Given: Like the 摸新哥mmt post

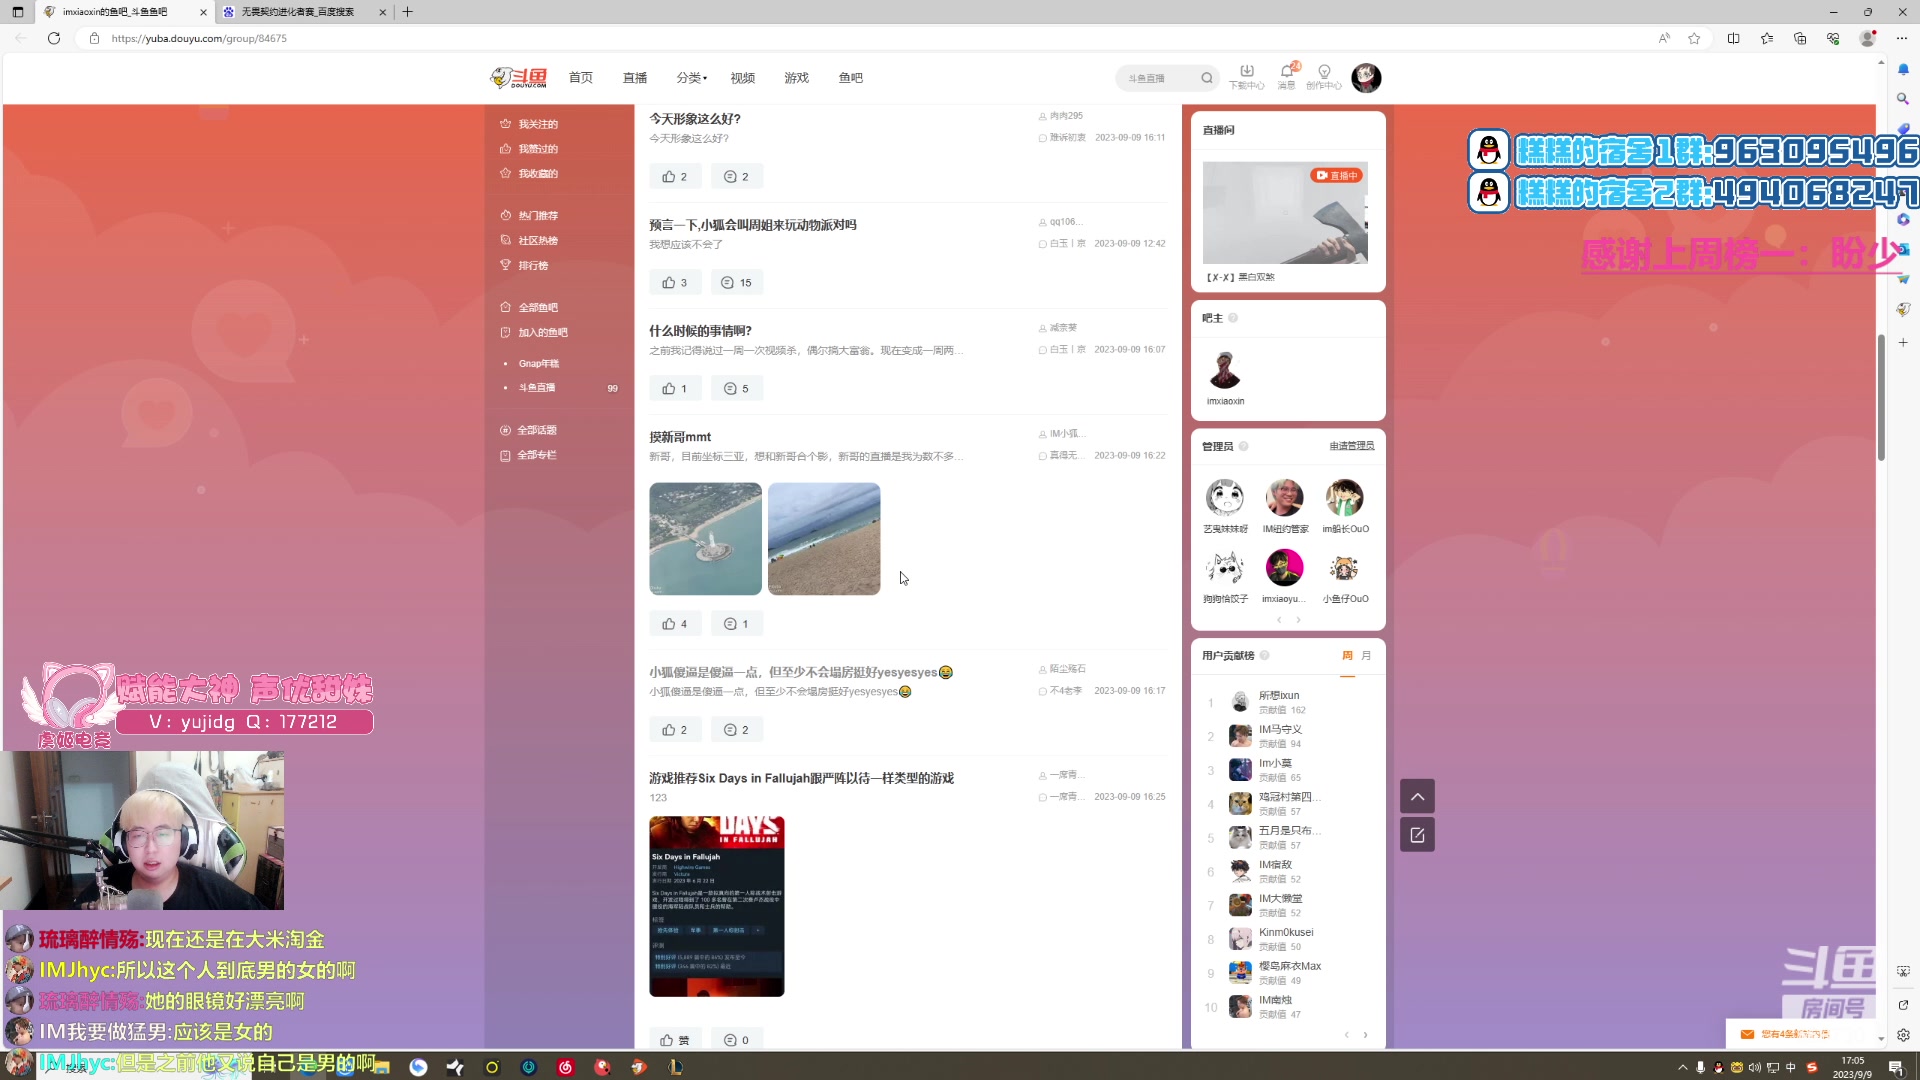Looking at the screenshot, I should tap(675, 623).
